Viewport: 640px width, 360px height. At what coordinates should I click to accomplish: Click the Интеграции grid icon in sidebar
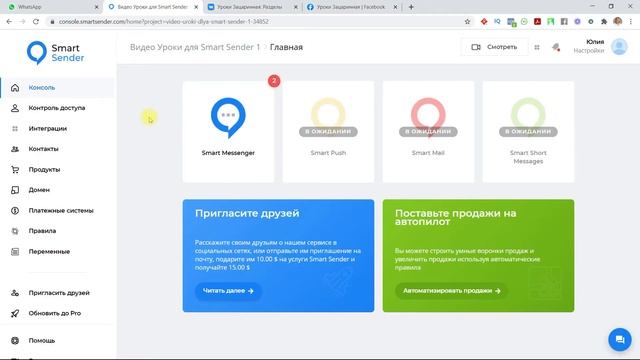click(15, 129)
